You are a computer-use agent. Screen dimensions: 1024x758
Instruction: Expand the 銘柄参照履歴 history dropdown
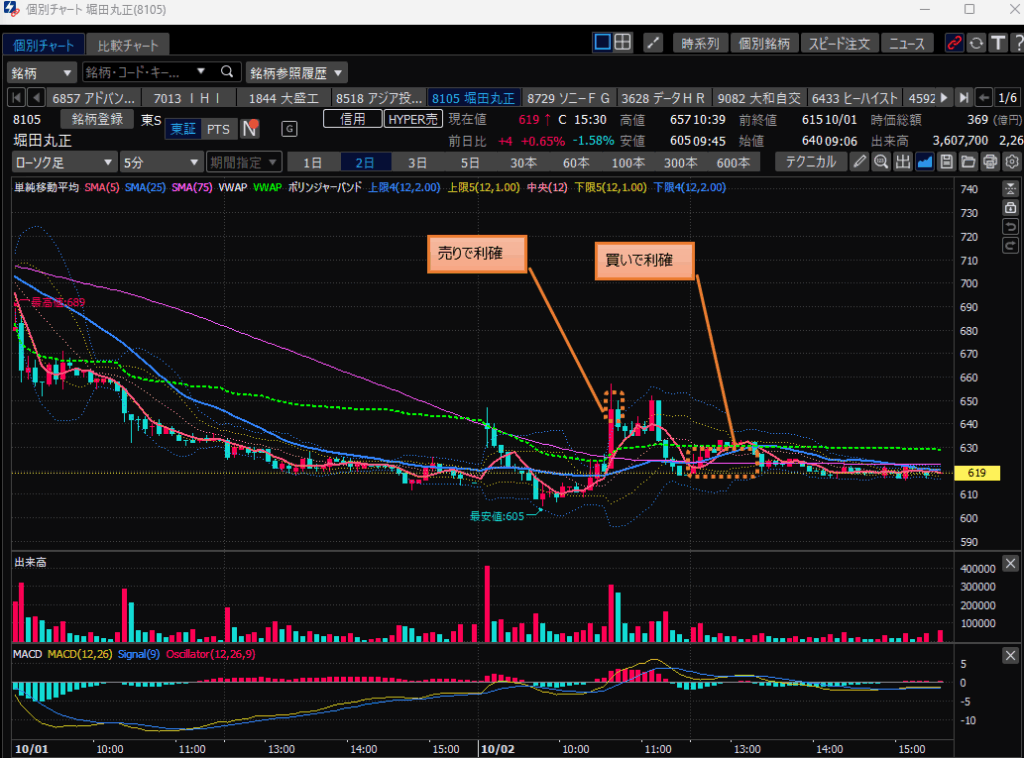pyautogui.click(x=296, y=72)
